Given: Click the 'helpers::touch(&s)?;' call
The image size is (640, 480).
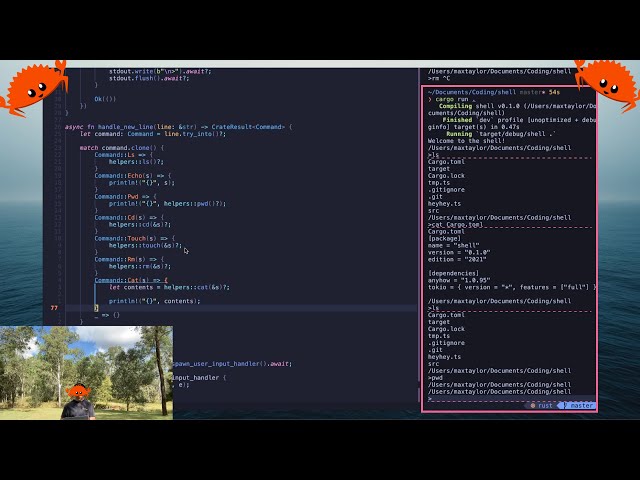Looking at the screenshot, I should coord(145,245).
